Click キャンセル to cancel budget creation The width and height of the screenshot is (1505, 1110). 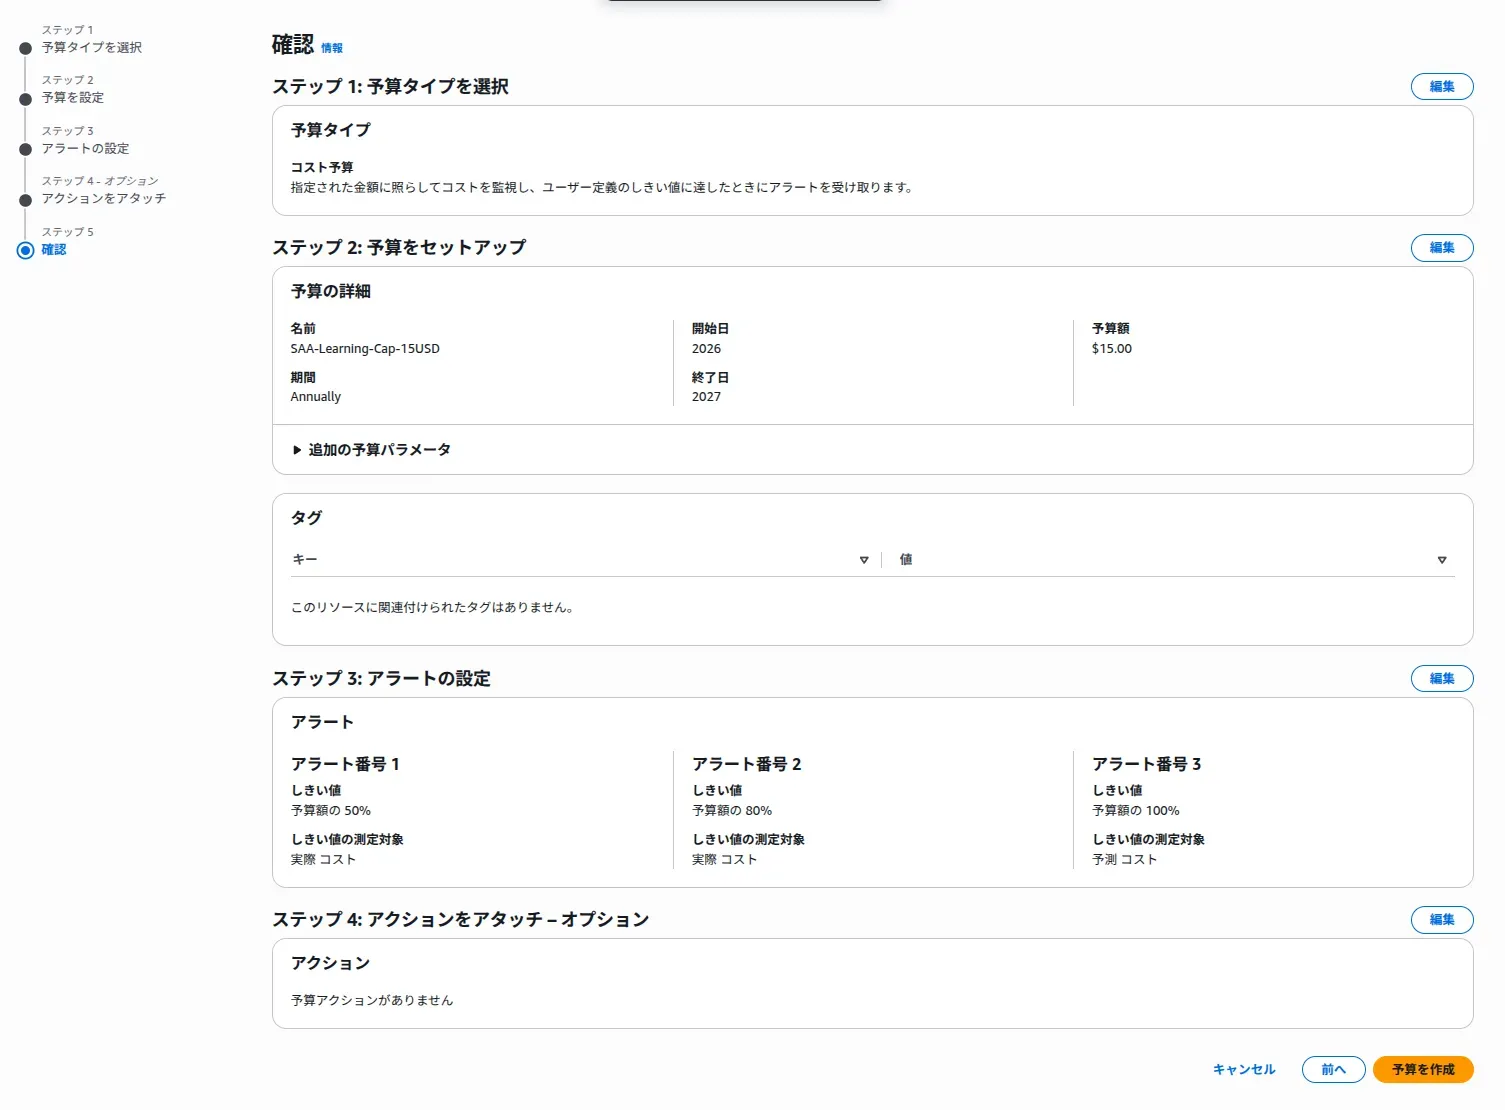(x=1244, y=1070)
